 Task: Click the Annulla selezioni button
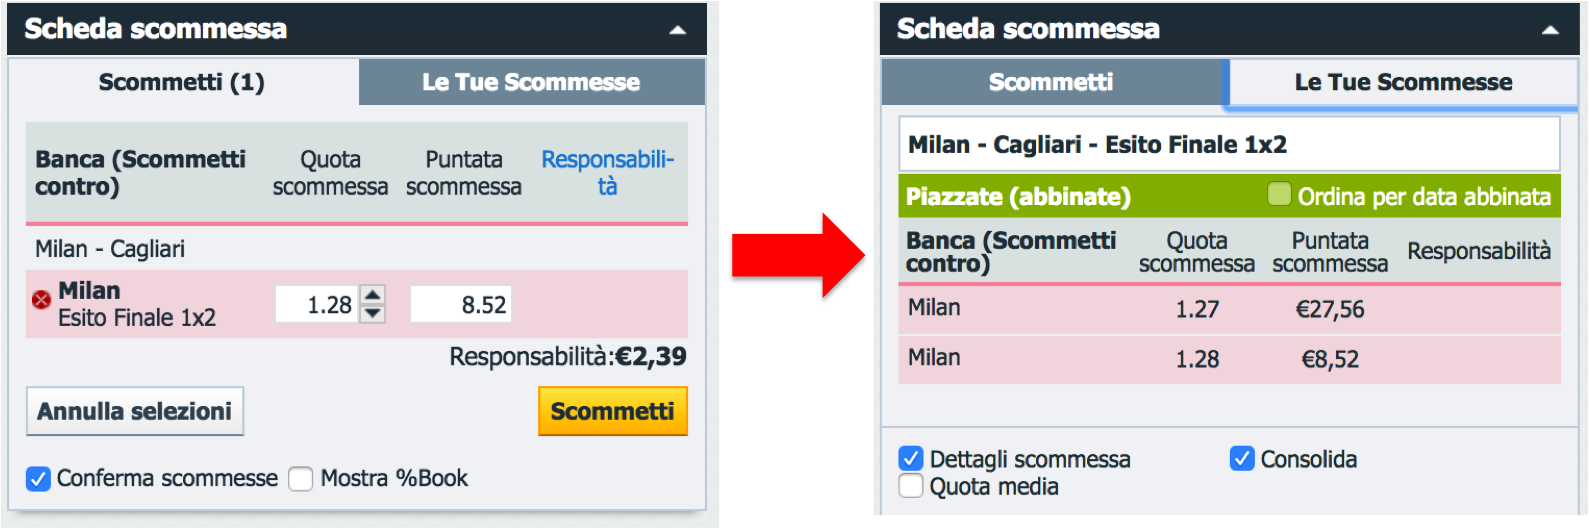tap(135, 411)
